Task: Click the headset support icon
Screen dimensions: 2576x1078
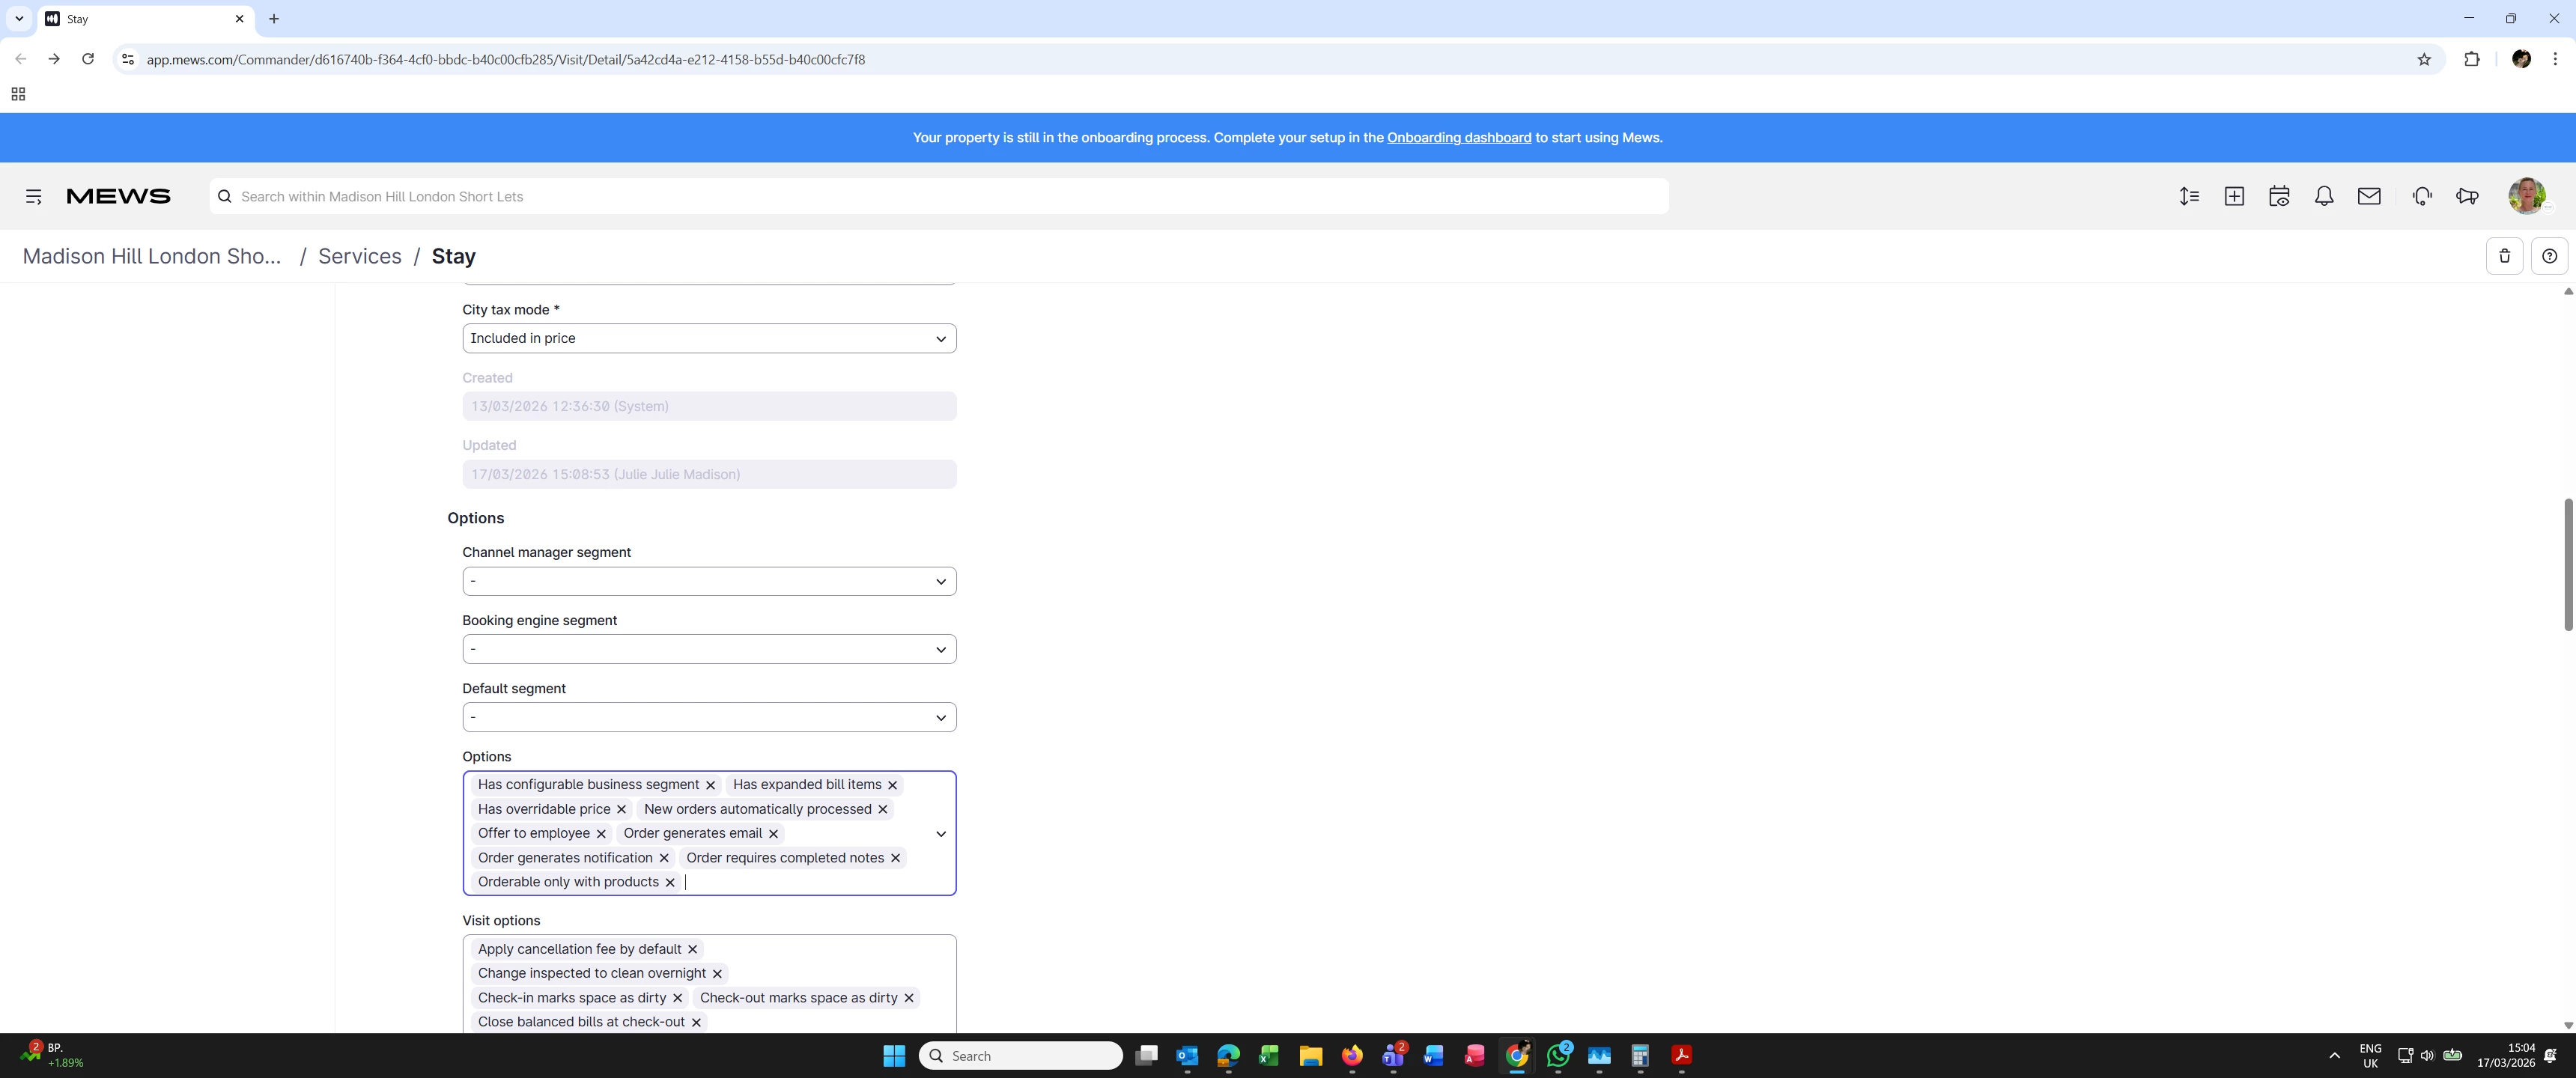Action: [x=2422, y=196]
